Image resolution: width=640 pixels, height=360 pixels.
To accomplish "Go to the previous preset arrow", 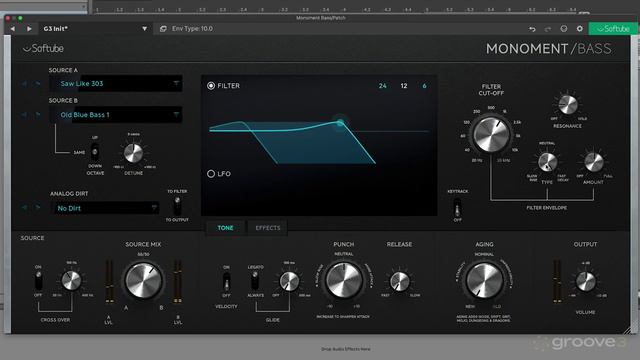I will click(13, 29).
